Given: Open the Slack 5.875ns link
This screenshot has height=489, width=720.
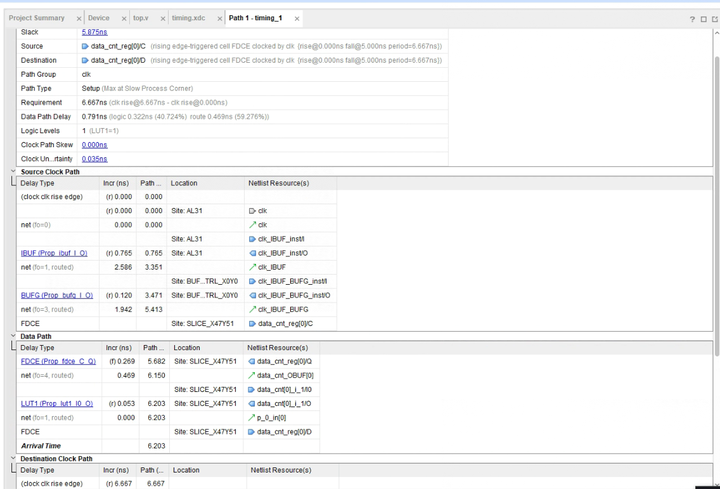Looking at the screenshot, I should click(x=95, y=32).
